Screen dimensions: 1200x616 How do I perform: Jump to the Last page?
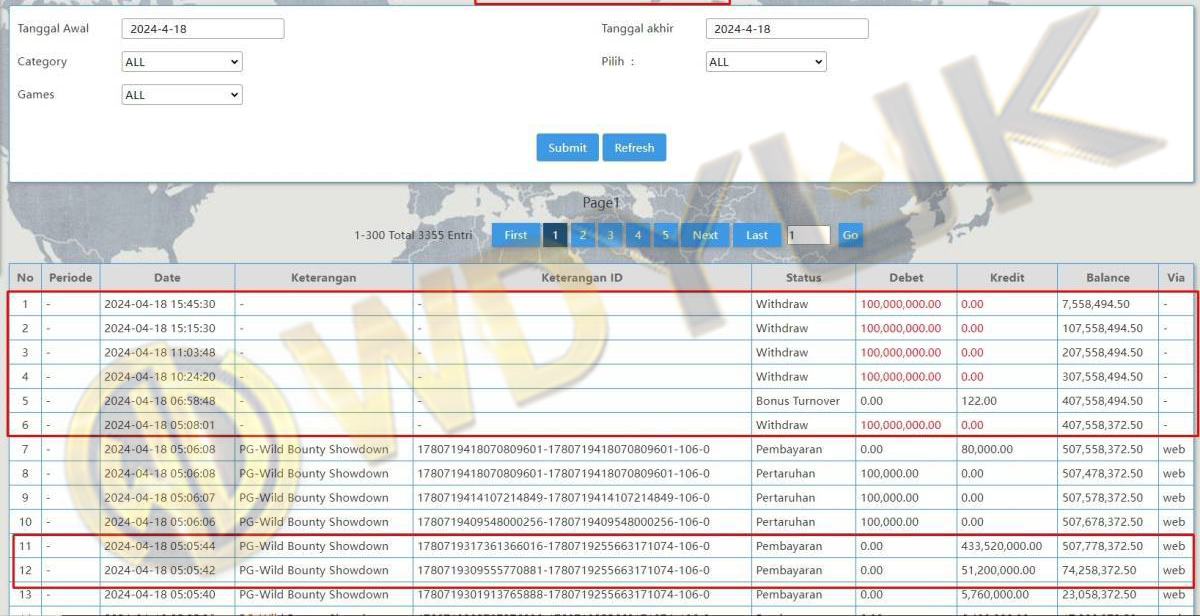757,235
